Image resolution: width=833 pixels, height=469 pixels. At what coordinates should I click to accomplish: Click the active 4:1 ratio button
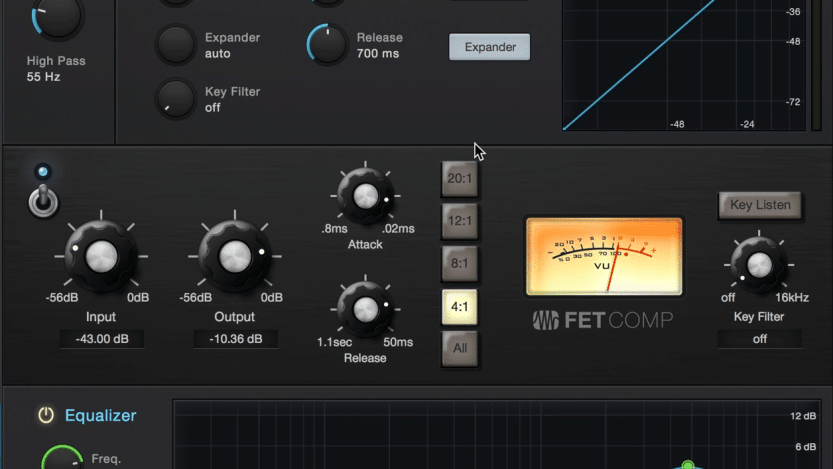pyautogui.click(x=460, y=307)
